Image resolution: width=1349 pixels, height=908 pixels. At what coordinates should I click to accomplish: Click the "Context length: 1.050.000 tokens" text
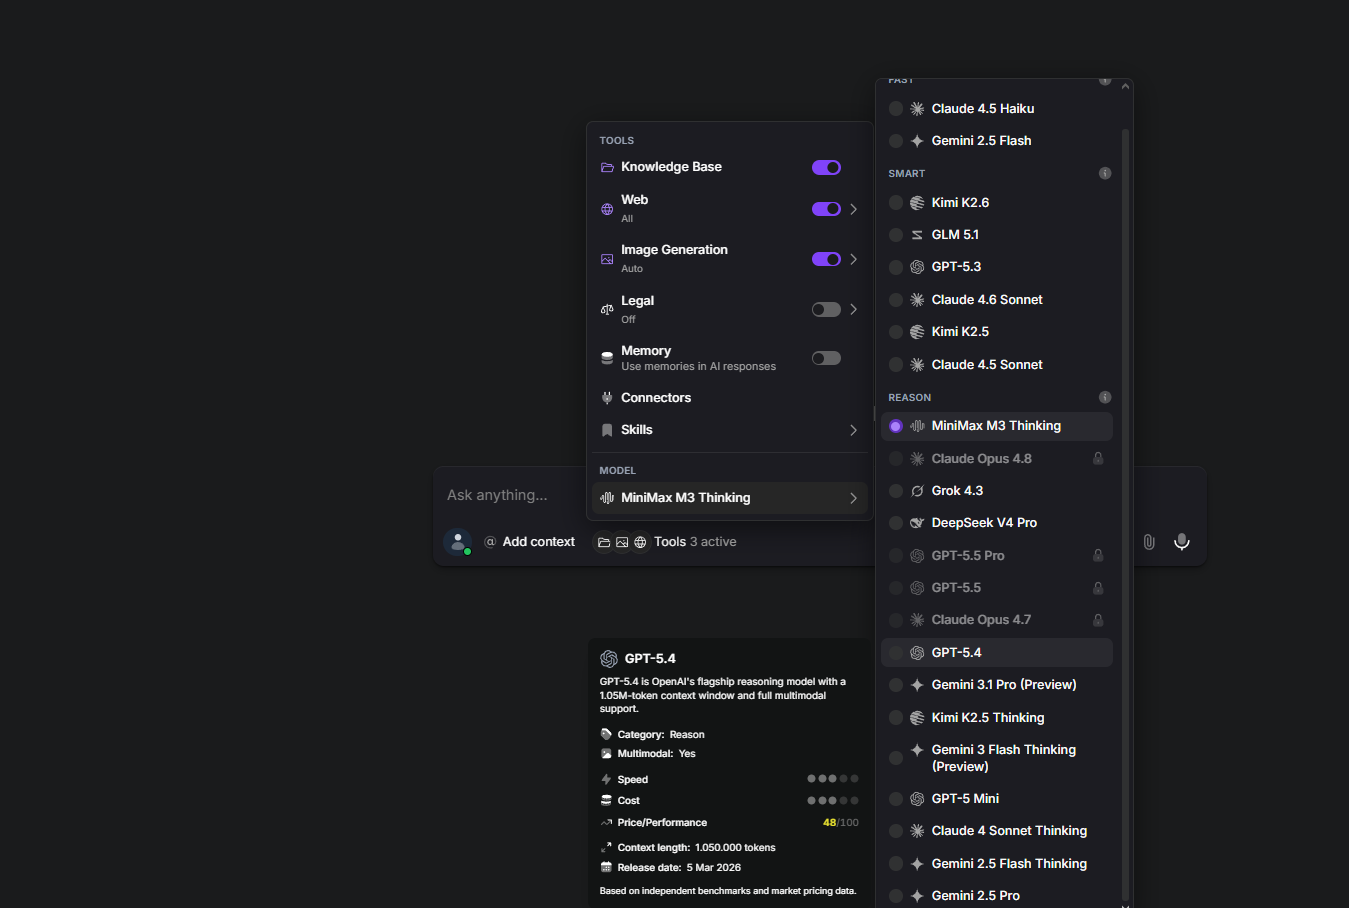[696, 848]
